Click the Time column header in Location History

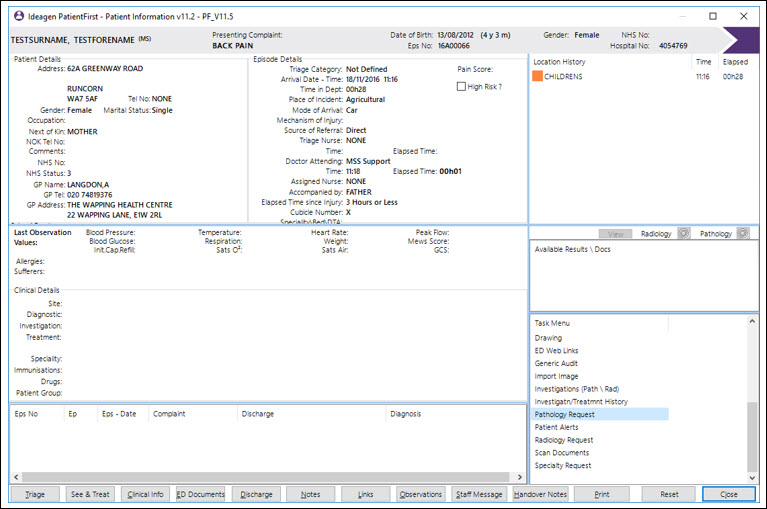click(x=703, y=62)
